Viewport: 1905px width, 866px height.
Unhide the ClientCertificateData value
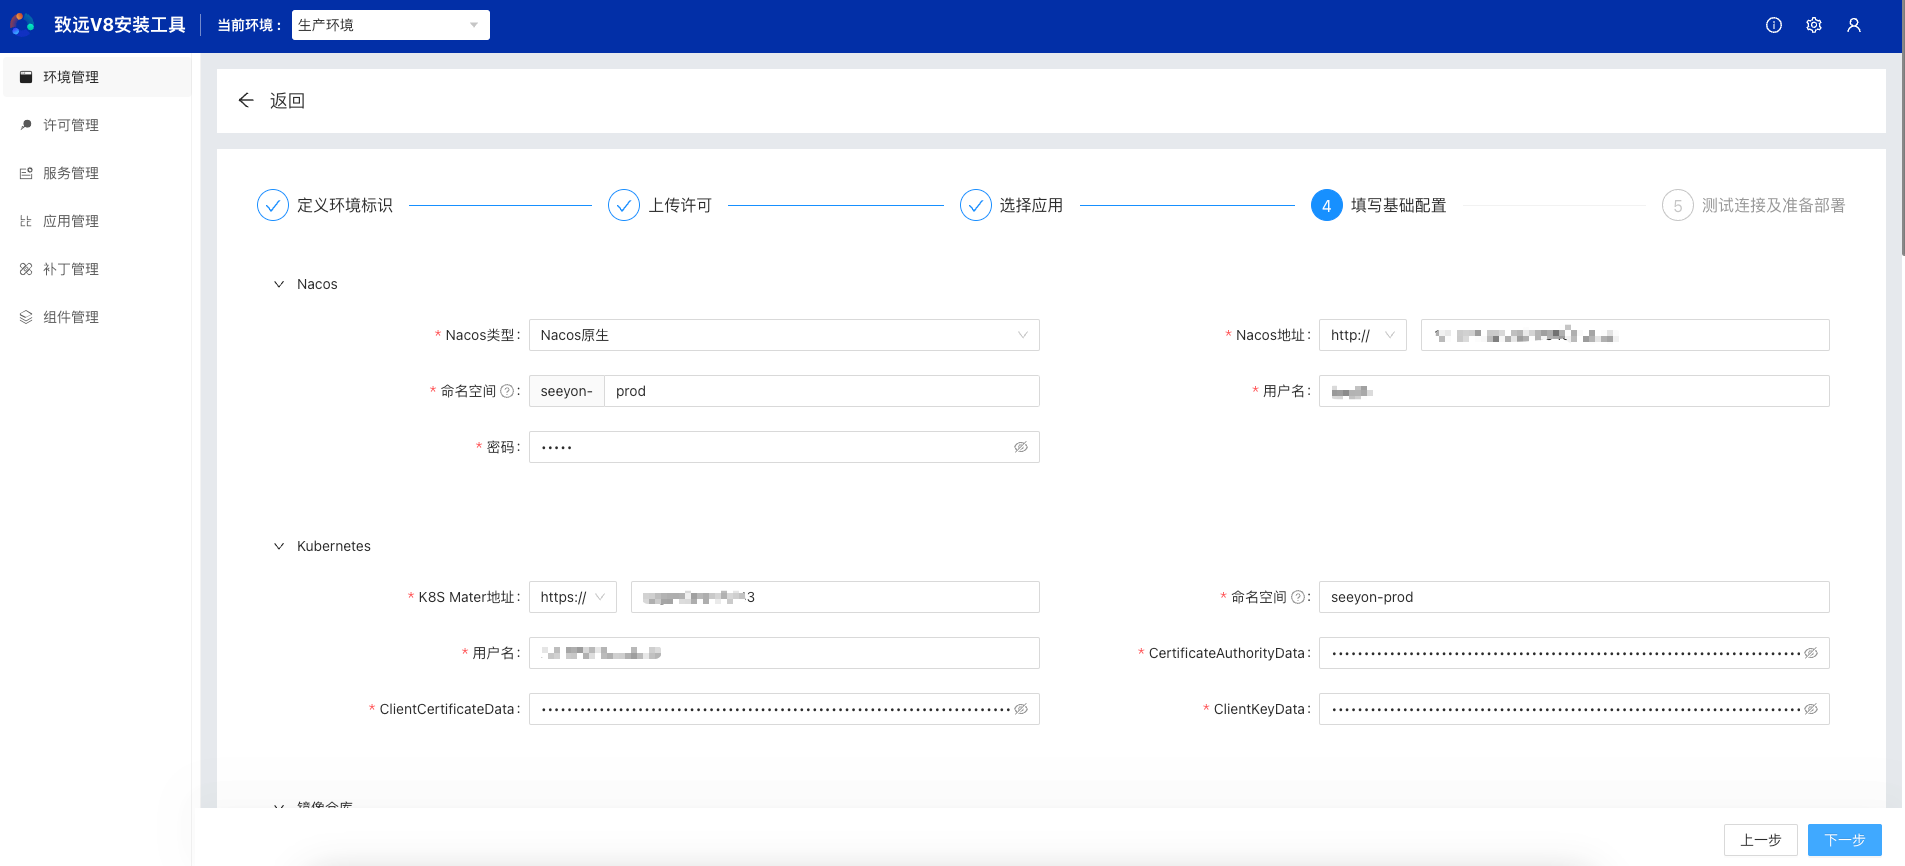[1020, 709]
